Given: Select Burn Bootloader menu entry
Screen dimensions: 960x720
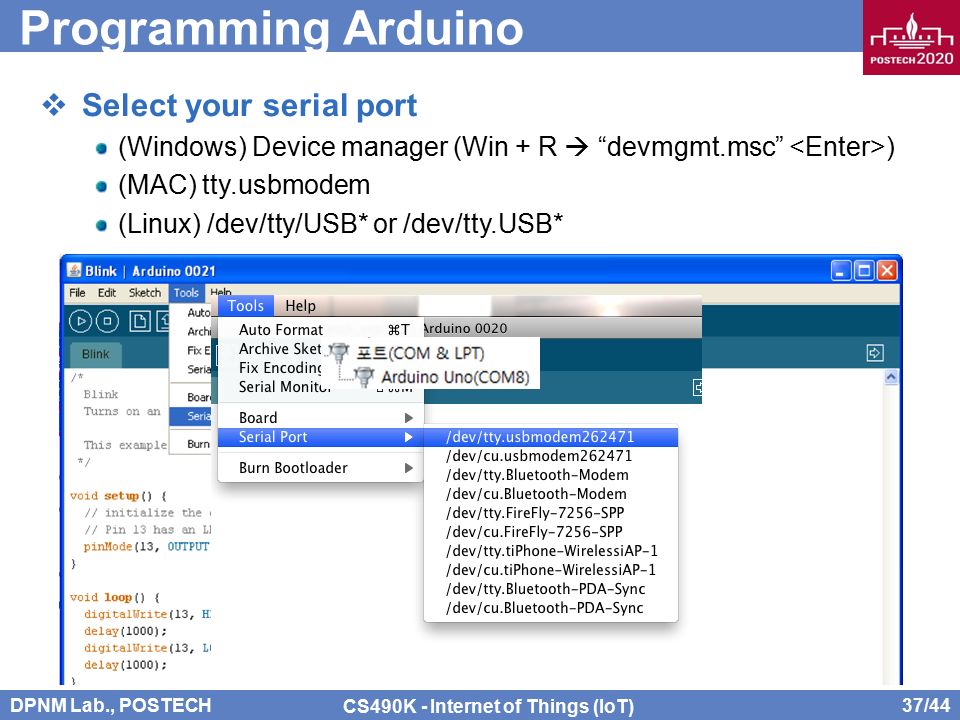Looking at the screenshot, I should tap(320, 468).
